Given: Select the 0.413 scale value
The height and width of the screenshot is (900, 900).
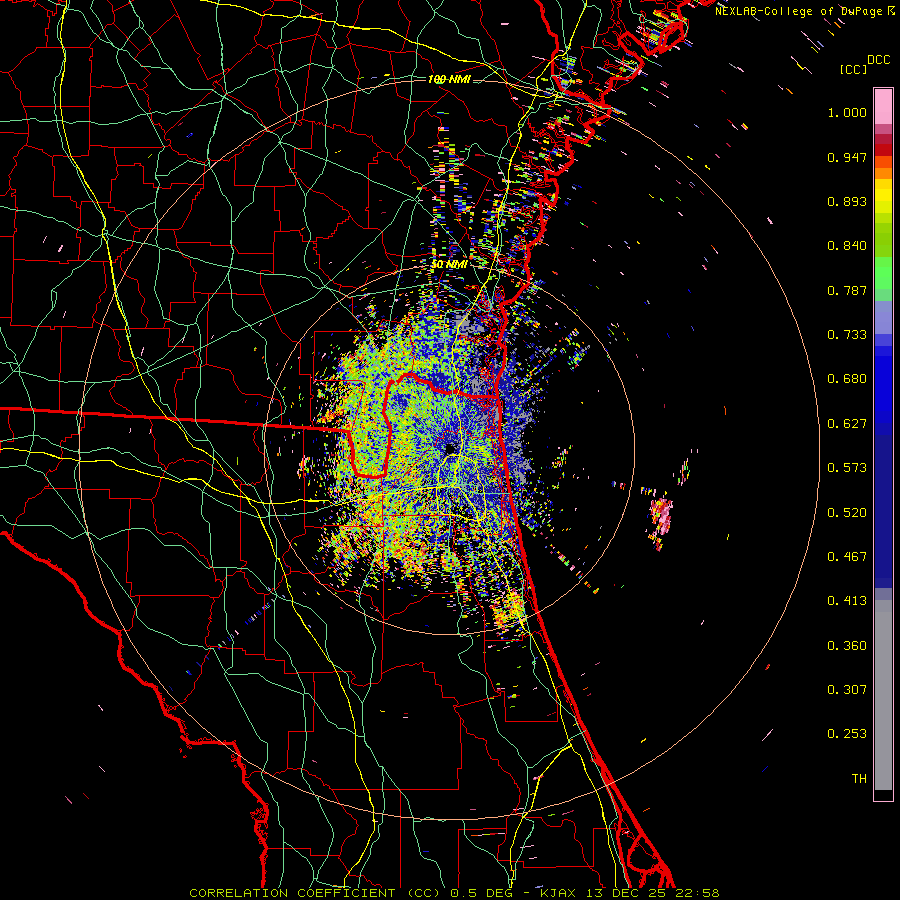Looking at the screenshot, I should click(x=847, y=601).
